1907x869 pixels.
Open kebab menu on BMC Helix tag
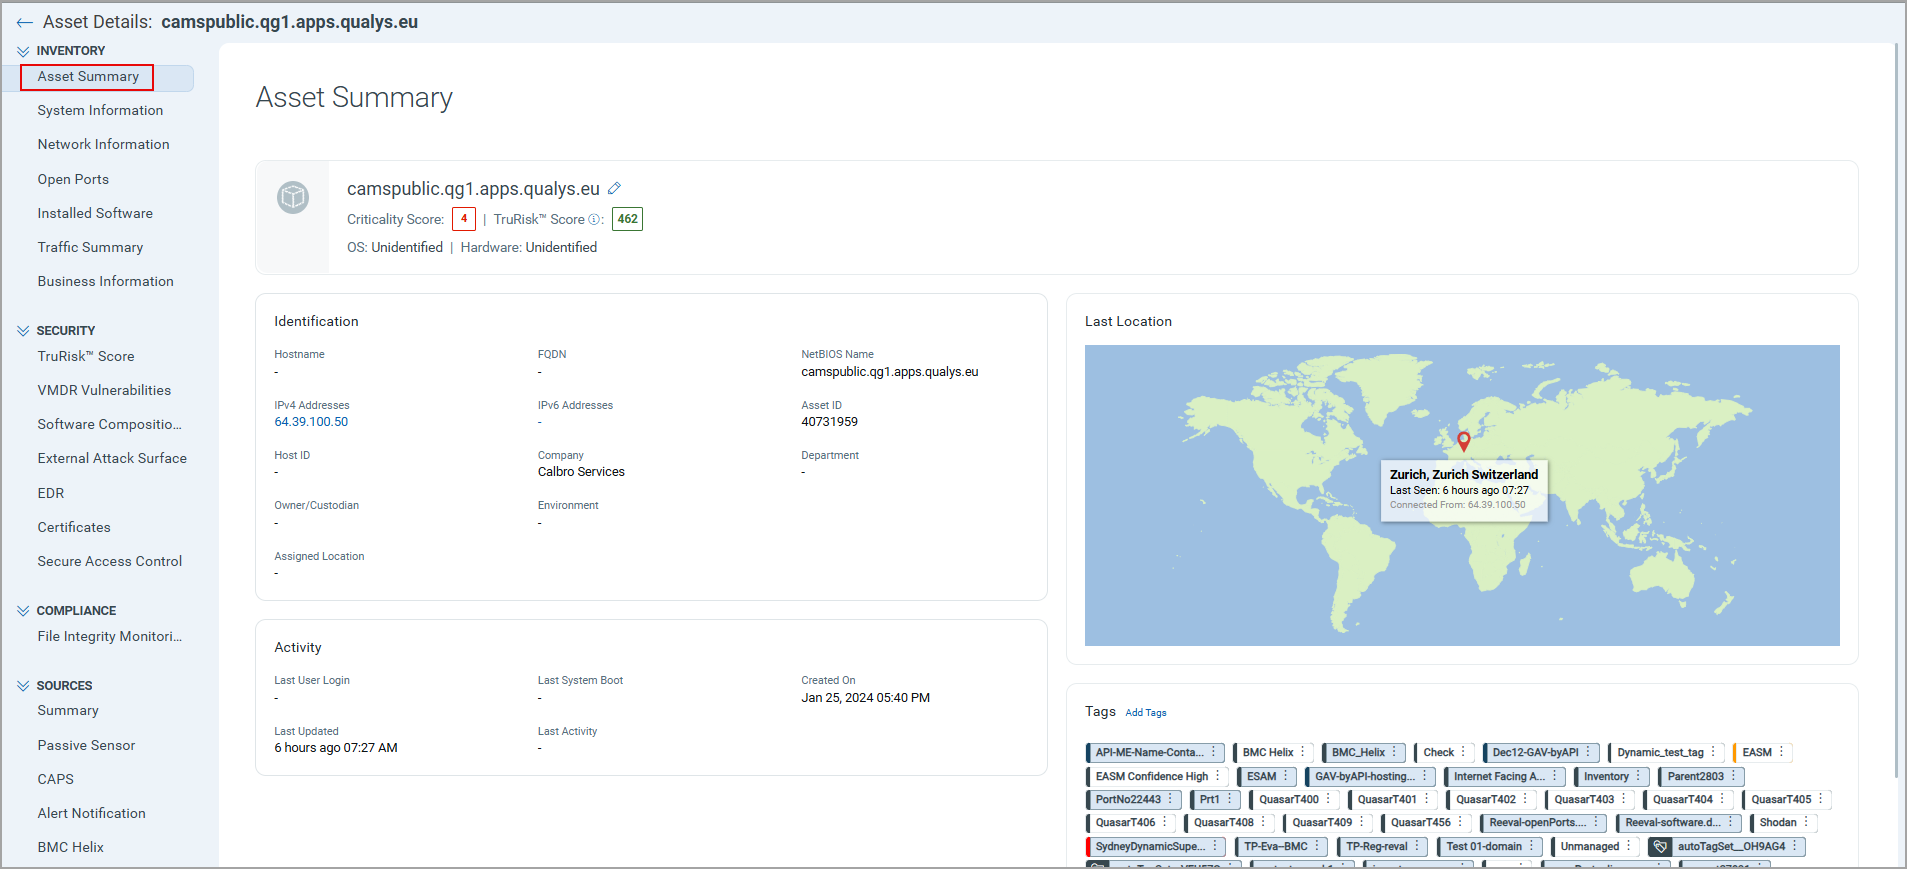1302,752
